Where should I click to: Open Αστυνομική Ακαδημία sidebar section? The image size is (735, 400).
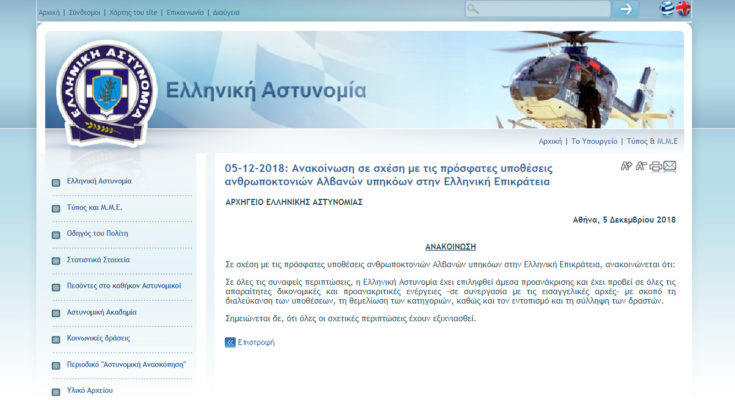(x=101, y=311)
